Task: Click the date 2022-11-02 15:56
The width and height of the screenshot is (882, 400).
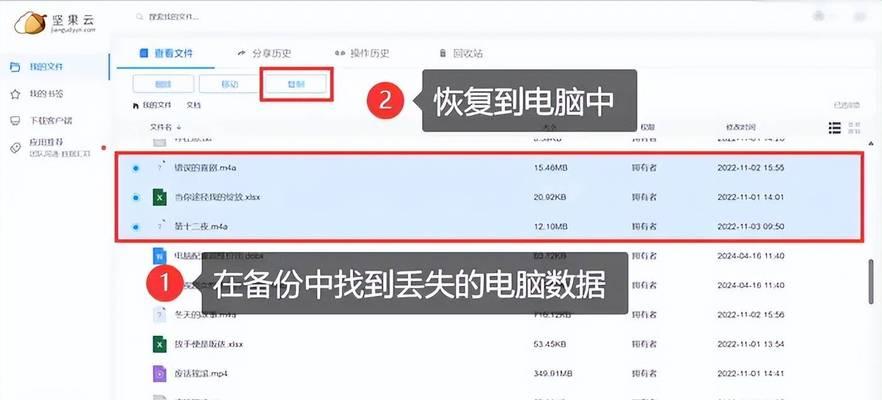Action: 750,314
